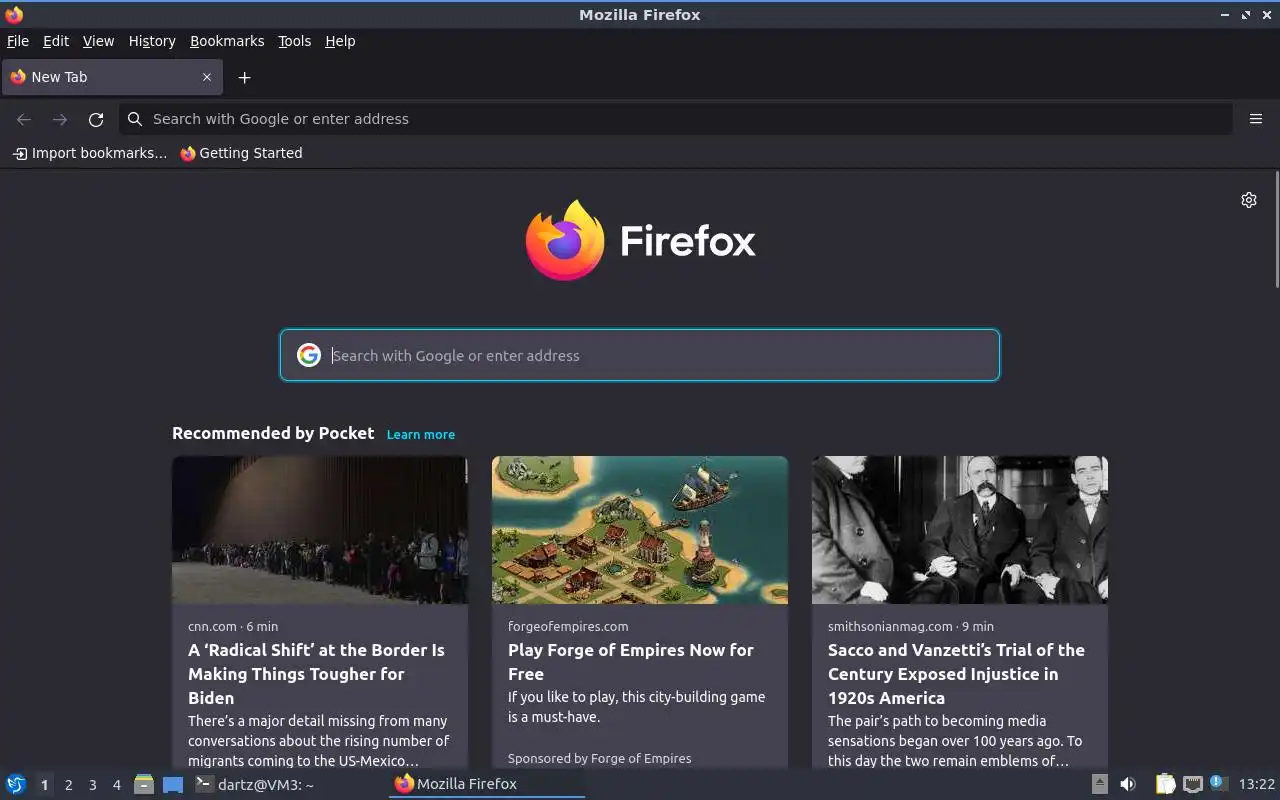1280x800 pixels.
Task: Launch the file manager from the taskbar
Action: 144,784
